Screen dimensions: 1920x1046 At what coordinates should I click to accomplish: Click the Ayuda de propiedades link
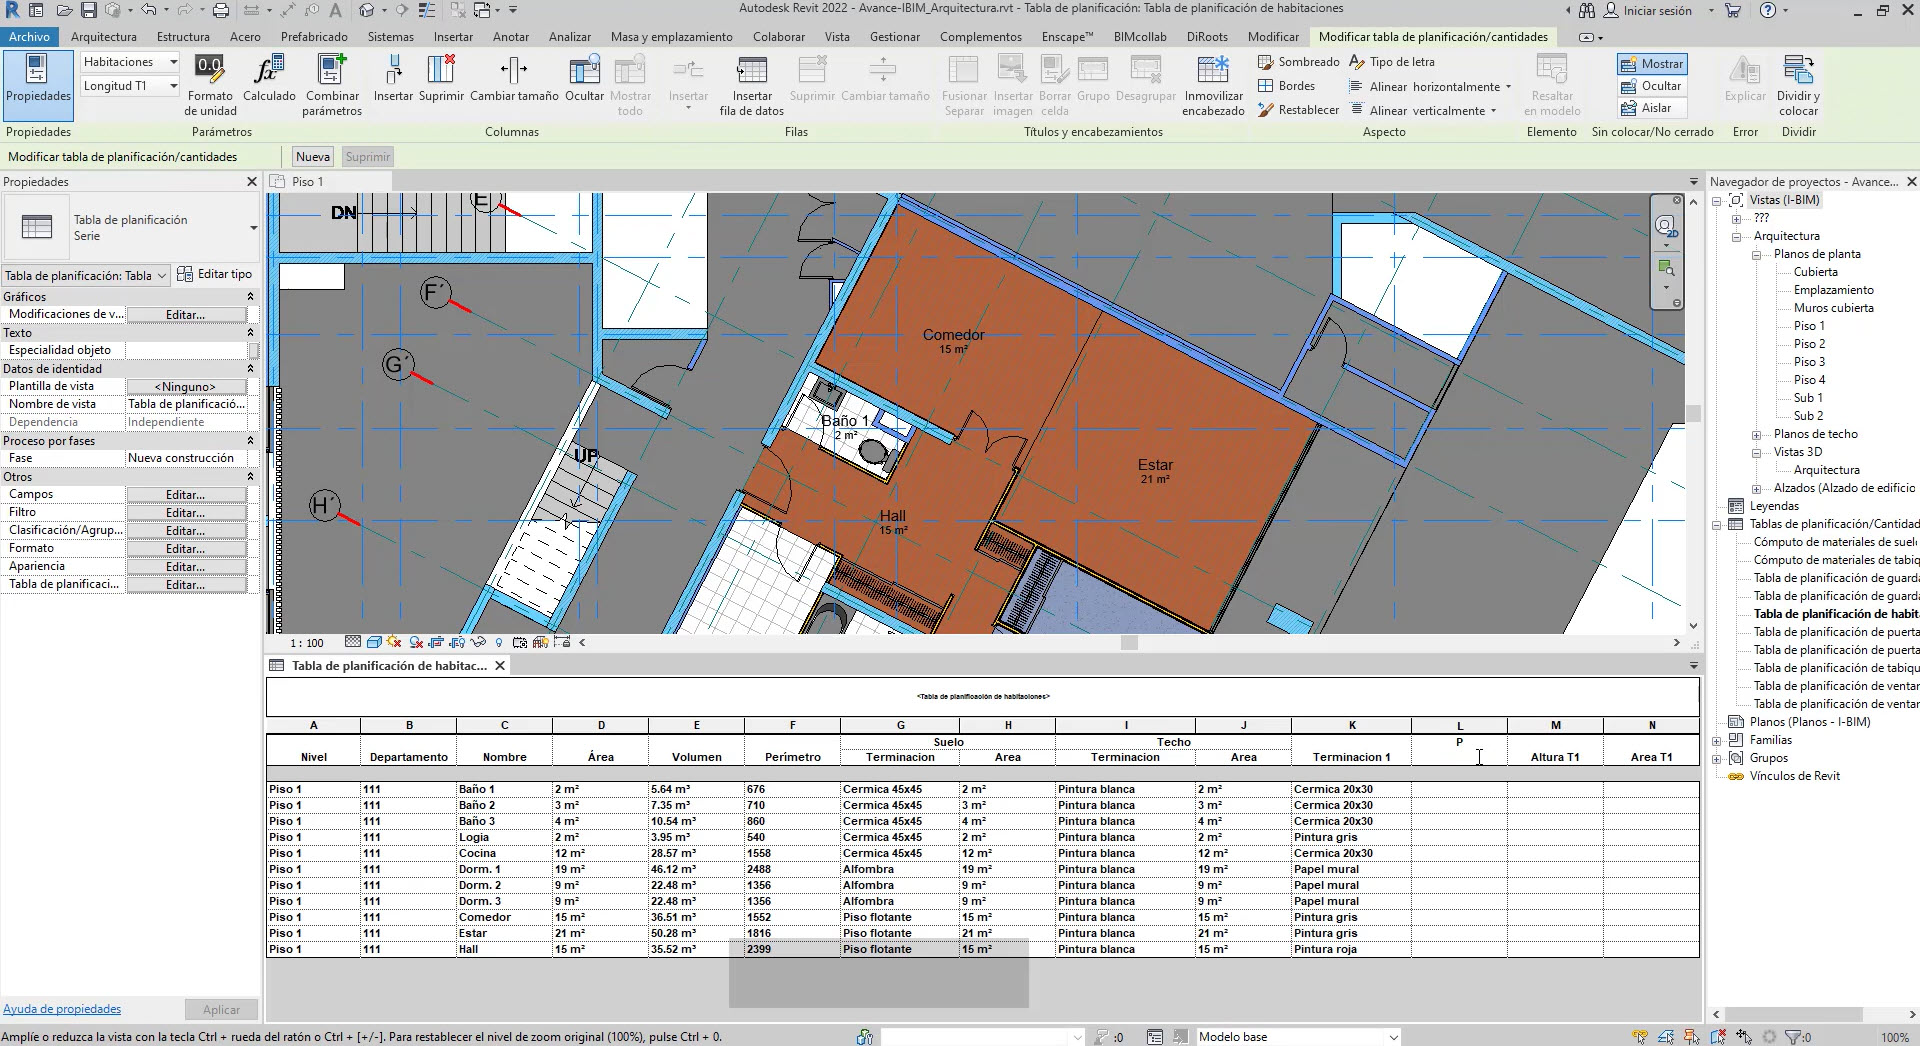click(x=62, y=1008)
